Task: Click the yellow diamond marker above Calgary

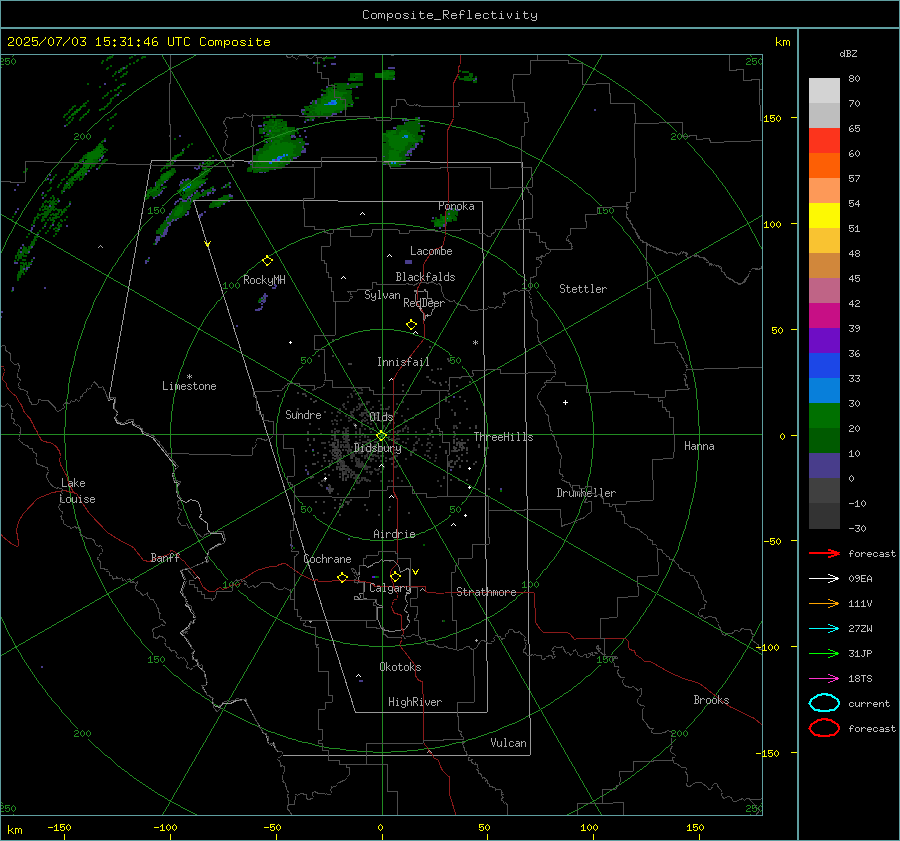Action: coord(395,576)
